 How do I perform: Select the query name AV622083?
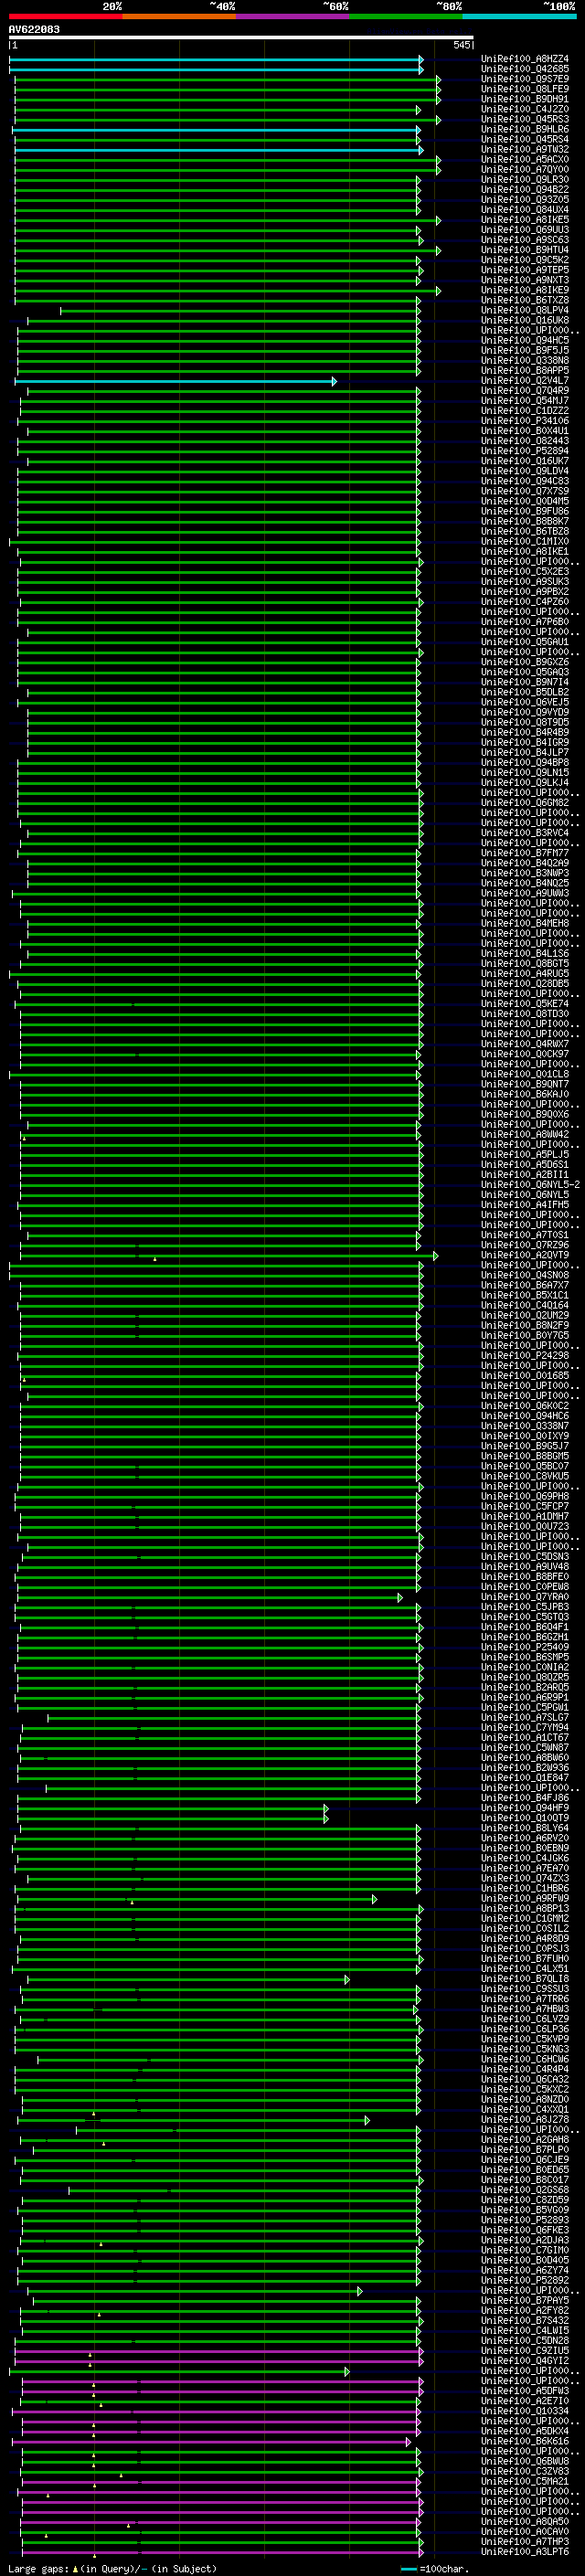point(34,29)
